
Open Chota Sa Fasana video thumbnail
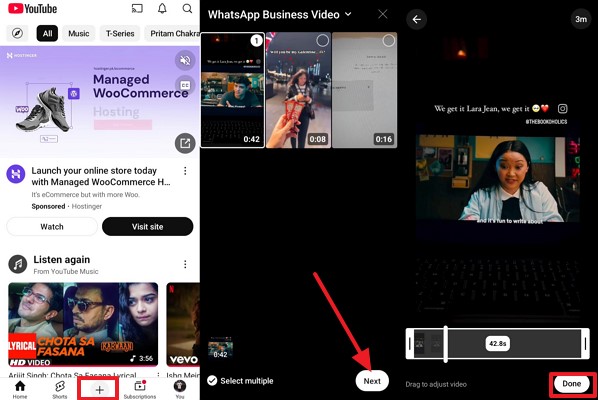(x=83, y=324)
